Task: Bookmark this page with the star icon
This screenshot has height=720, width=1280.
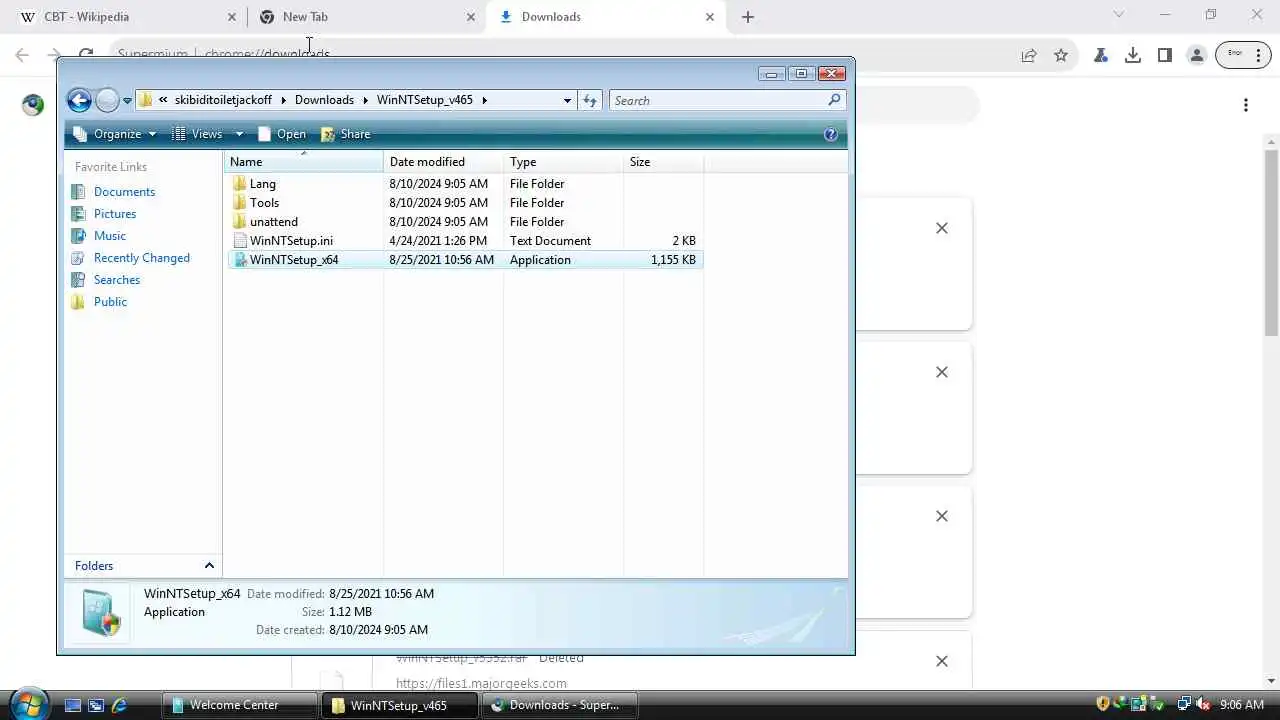Action: pos(1061,56)
